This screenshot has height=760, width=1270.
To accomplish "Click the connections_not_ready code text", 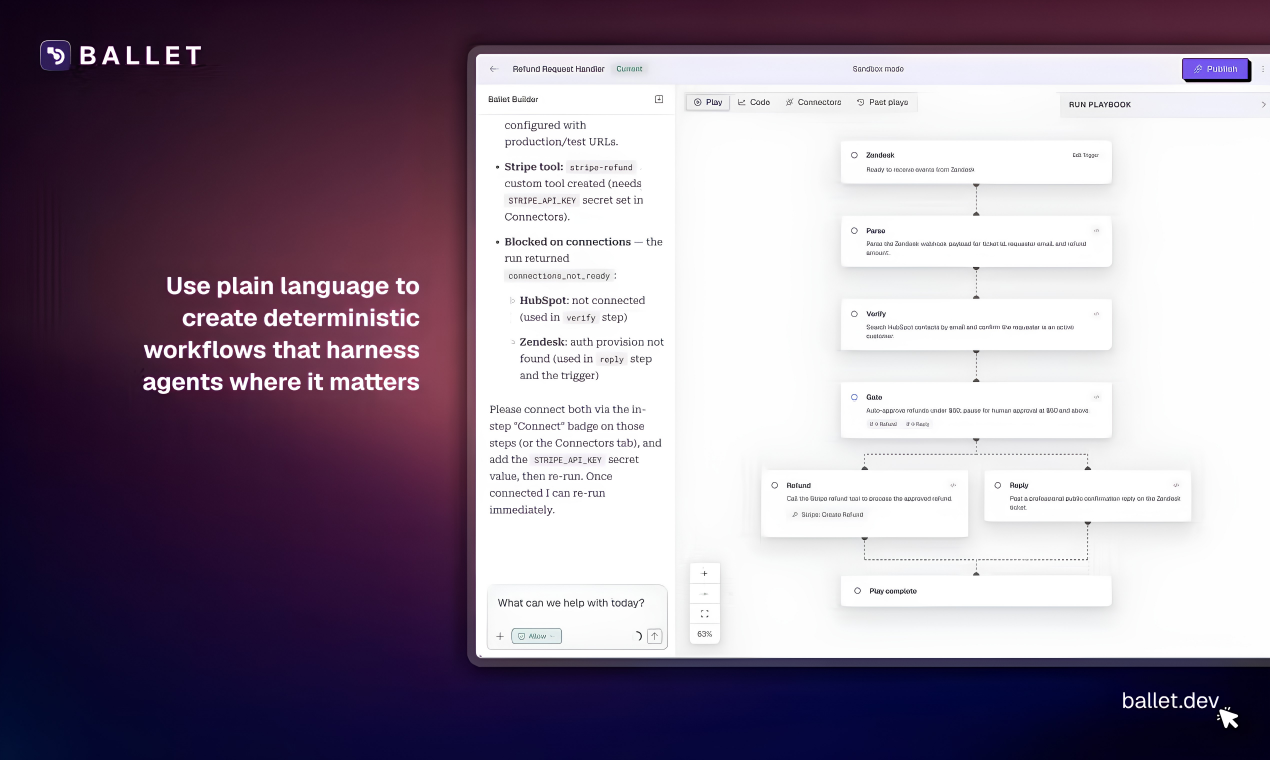I will 559,275.
